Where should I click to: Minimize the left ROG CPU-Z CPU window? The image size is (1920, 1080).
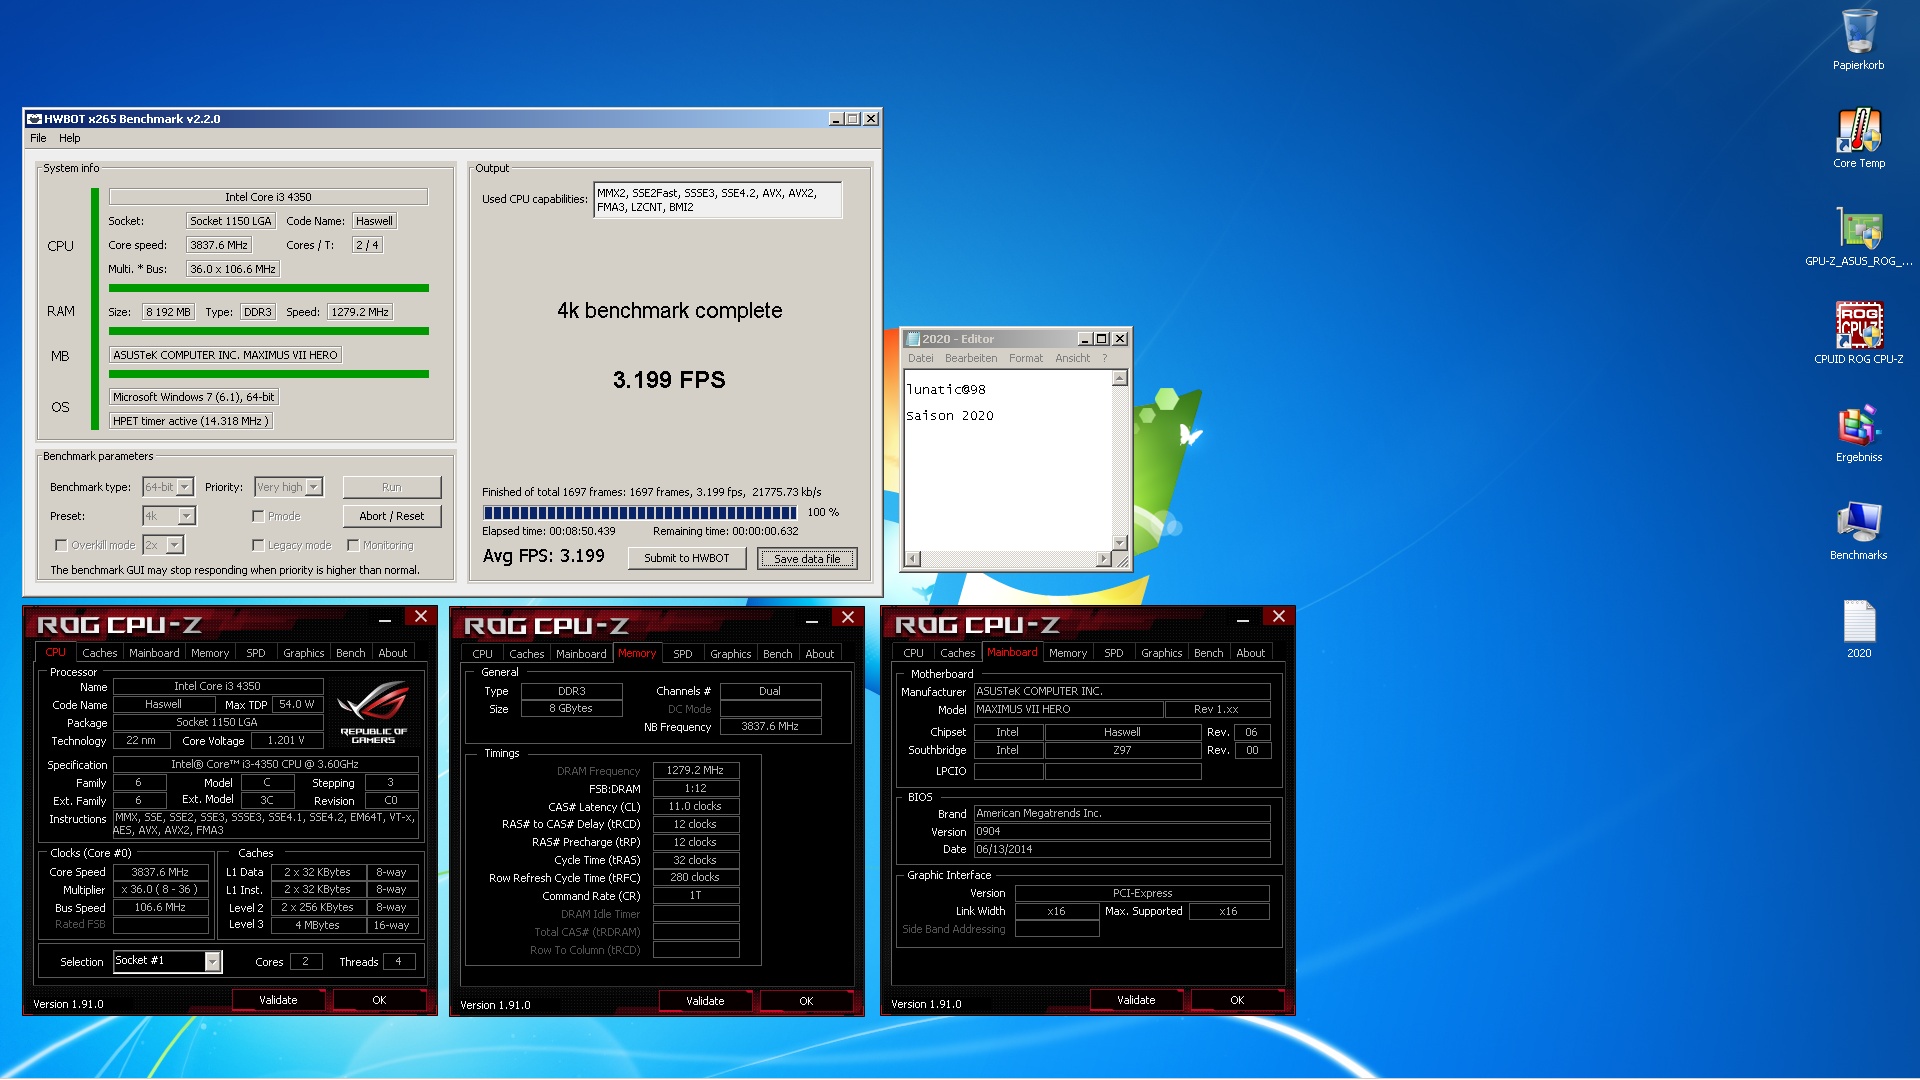point(385,619)
